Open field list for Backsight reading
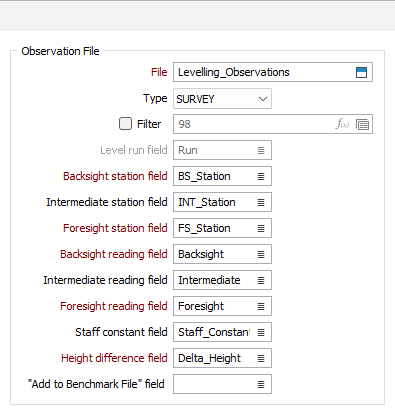 coord(261,254)
